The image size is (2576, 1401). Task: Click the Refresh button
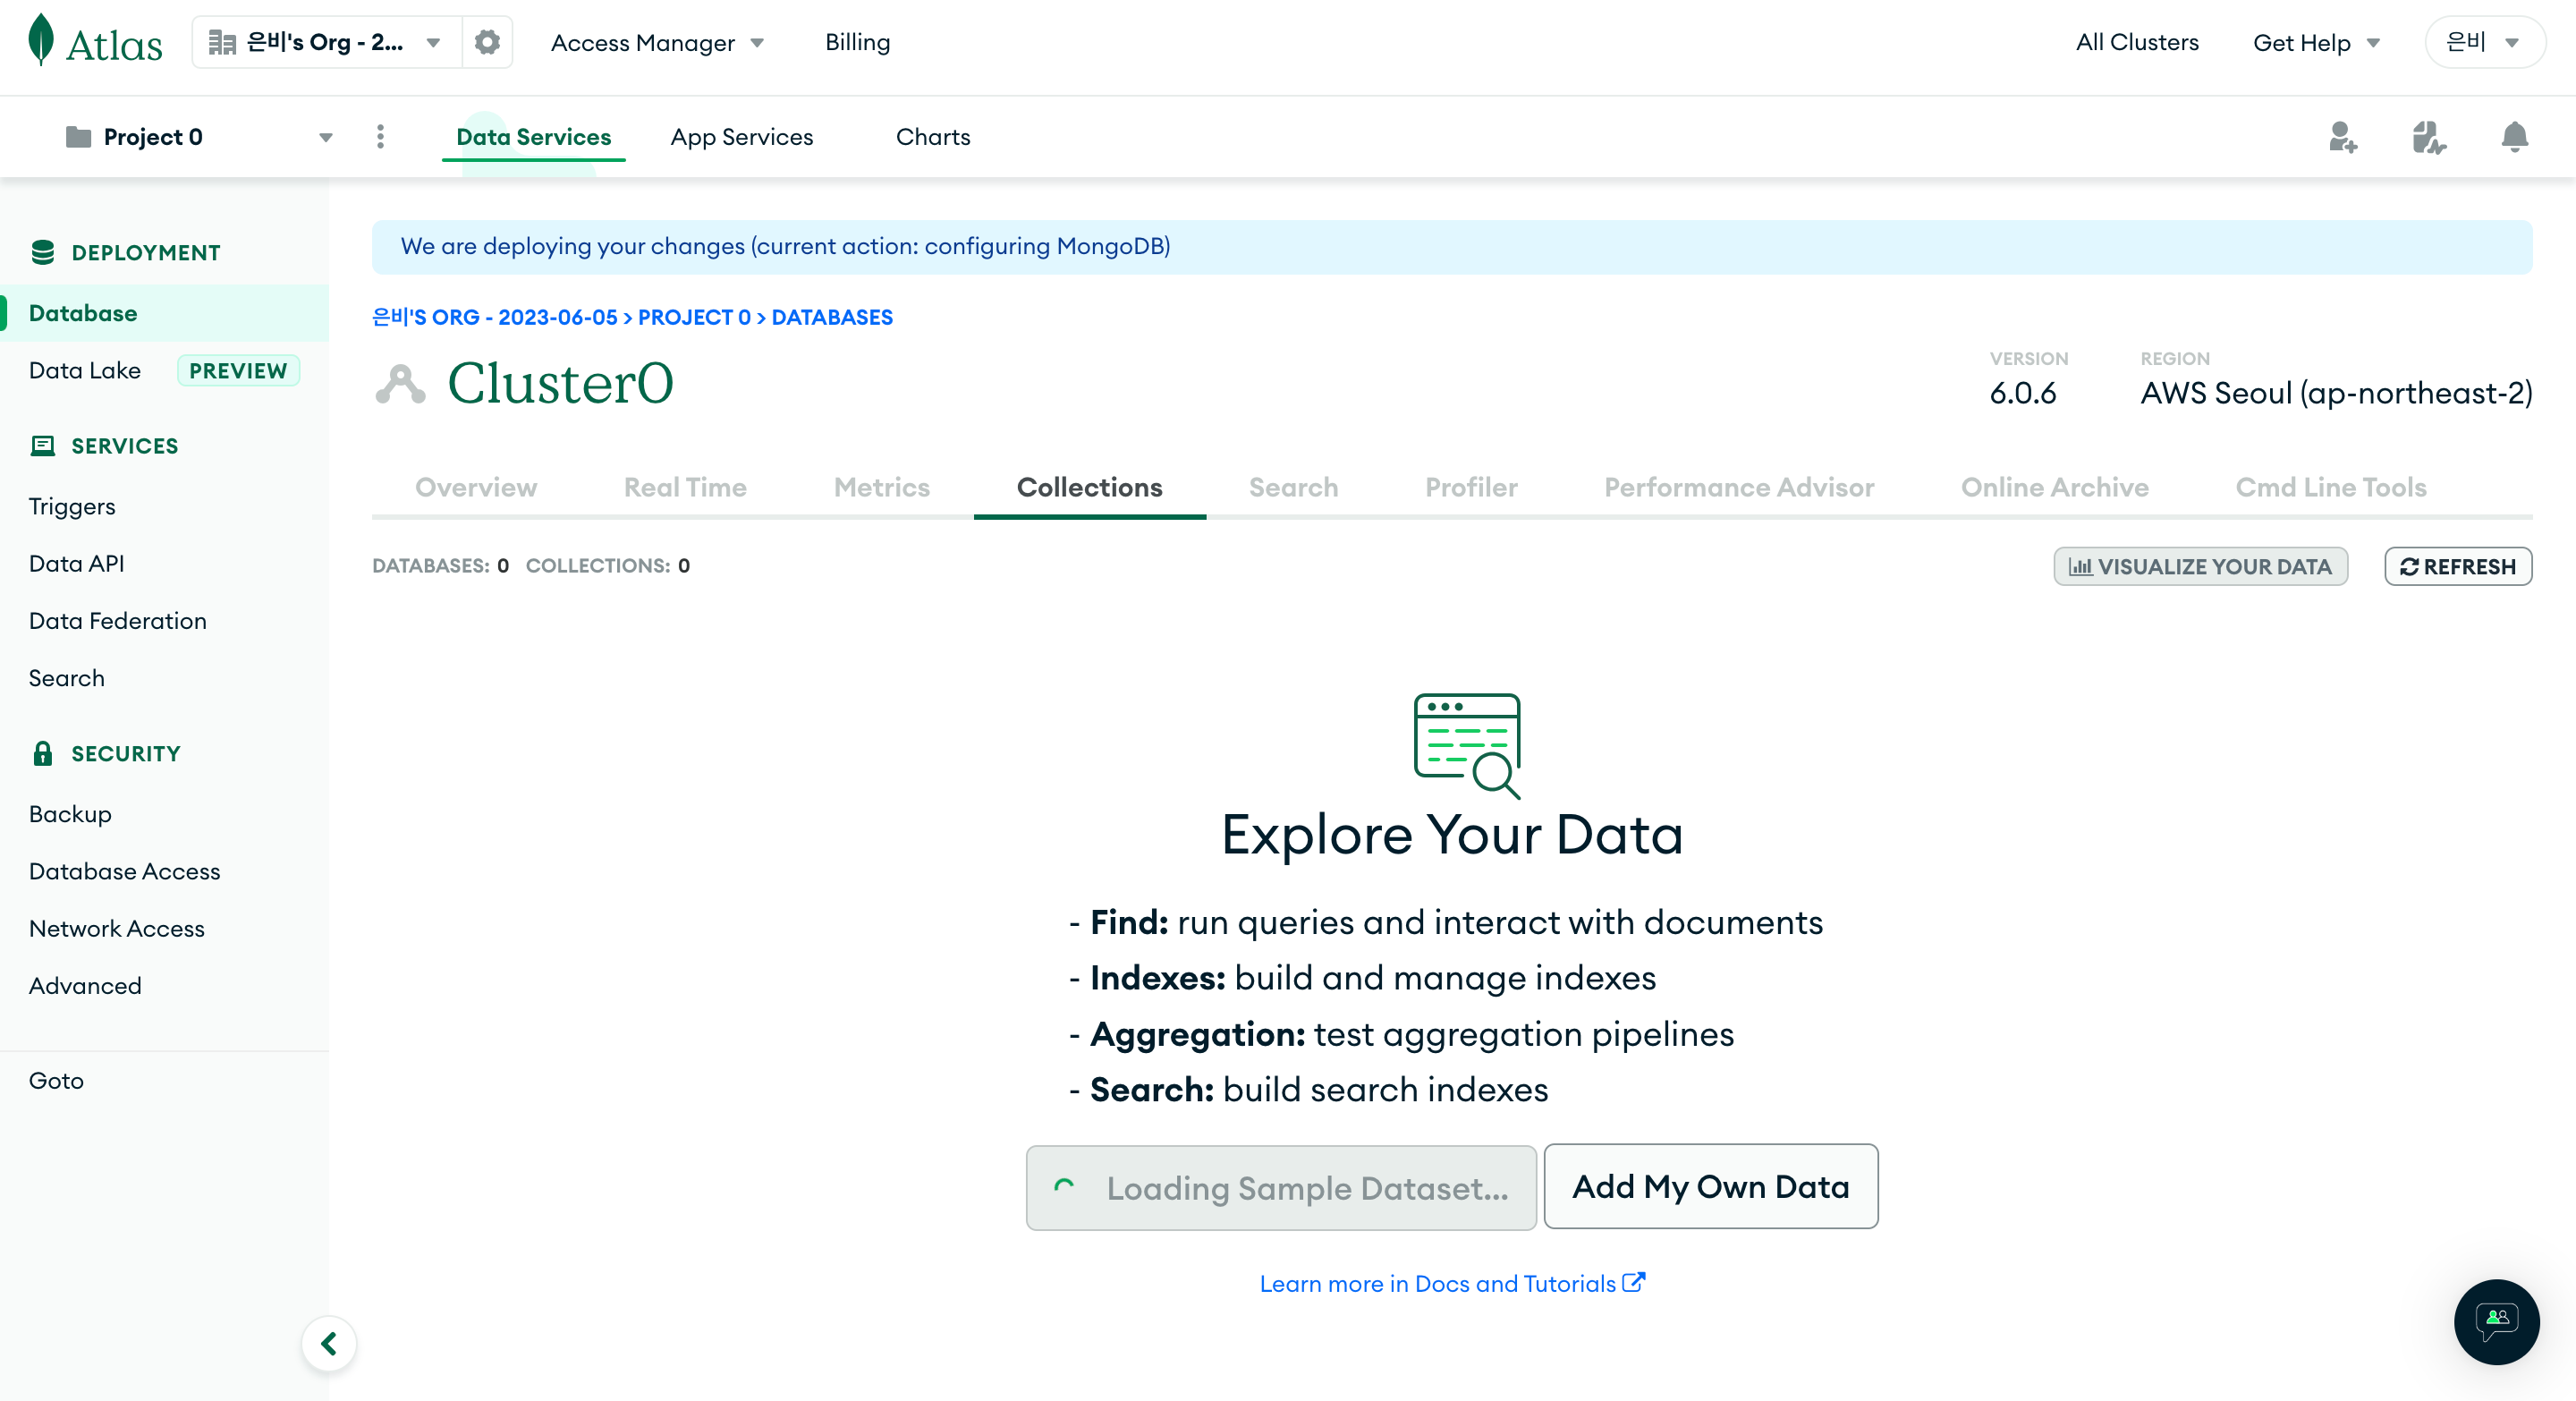2457,566
